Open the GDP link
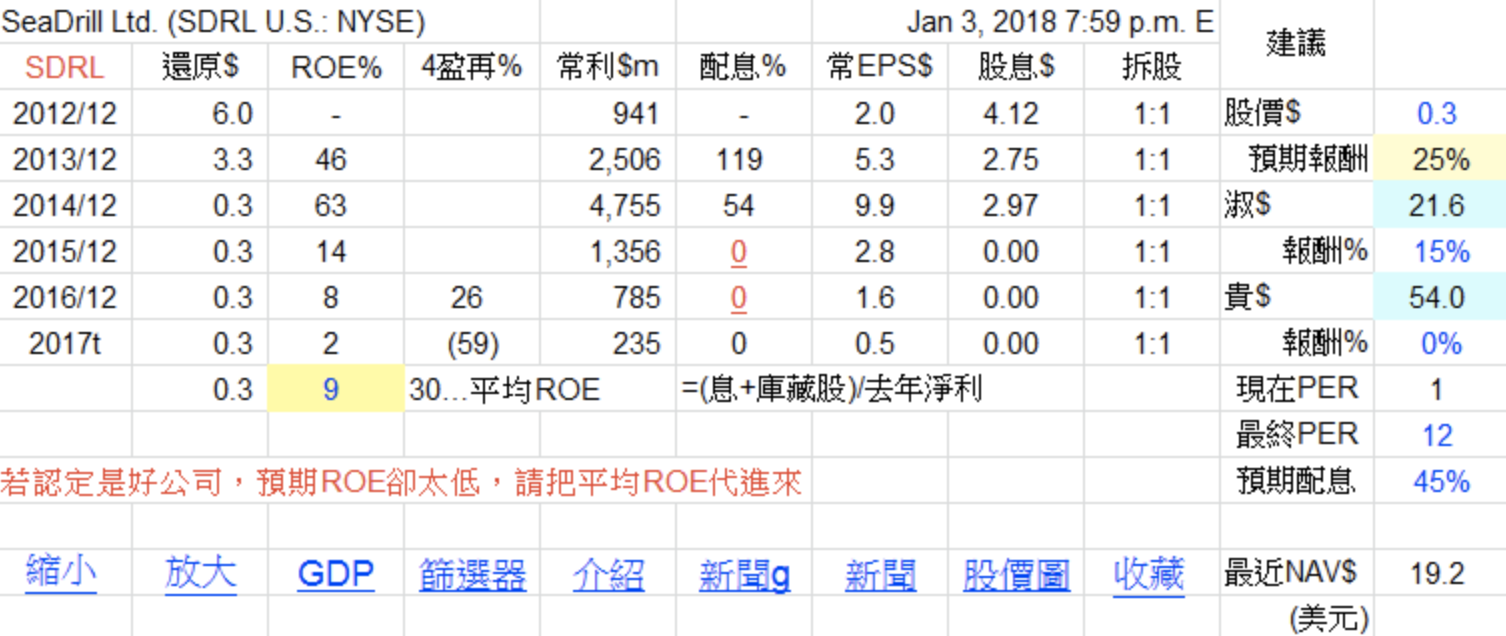Image resolution: width=1506 pixels, height=636 pixels. click(x=336, y=575)
